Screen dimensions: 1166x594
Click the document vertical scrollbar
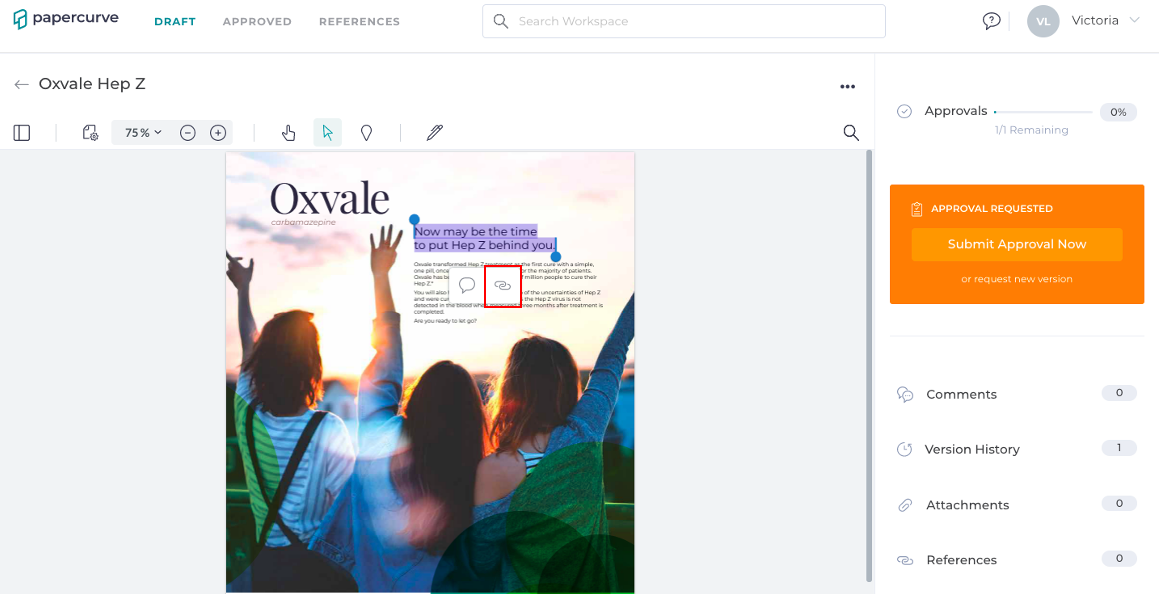[869, 366]
